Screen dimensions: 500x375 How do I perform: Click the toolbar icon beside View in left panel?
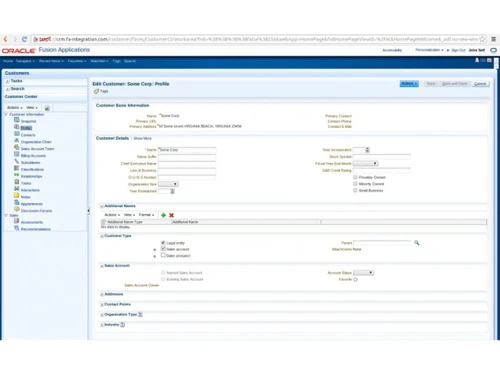47,108
